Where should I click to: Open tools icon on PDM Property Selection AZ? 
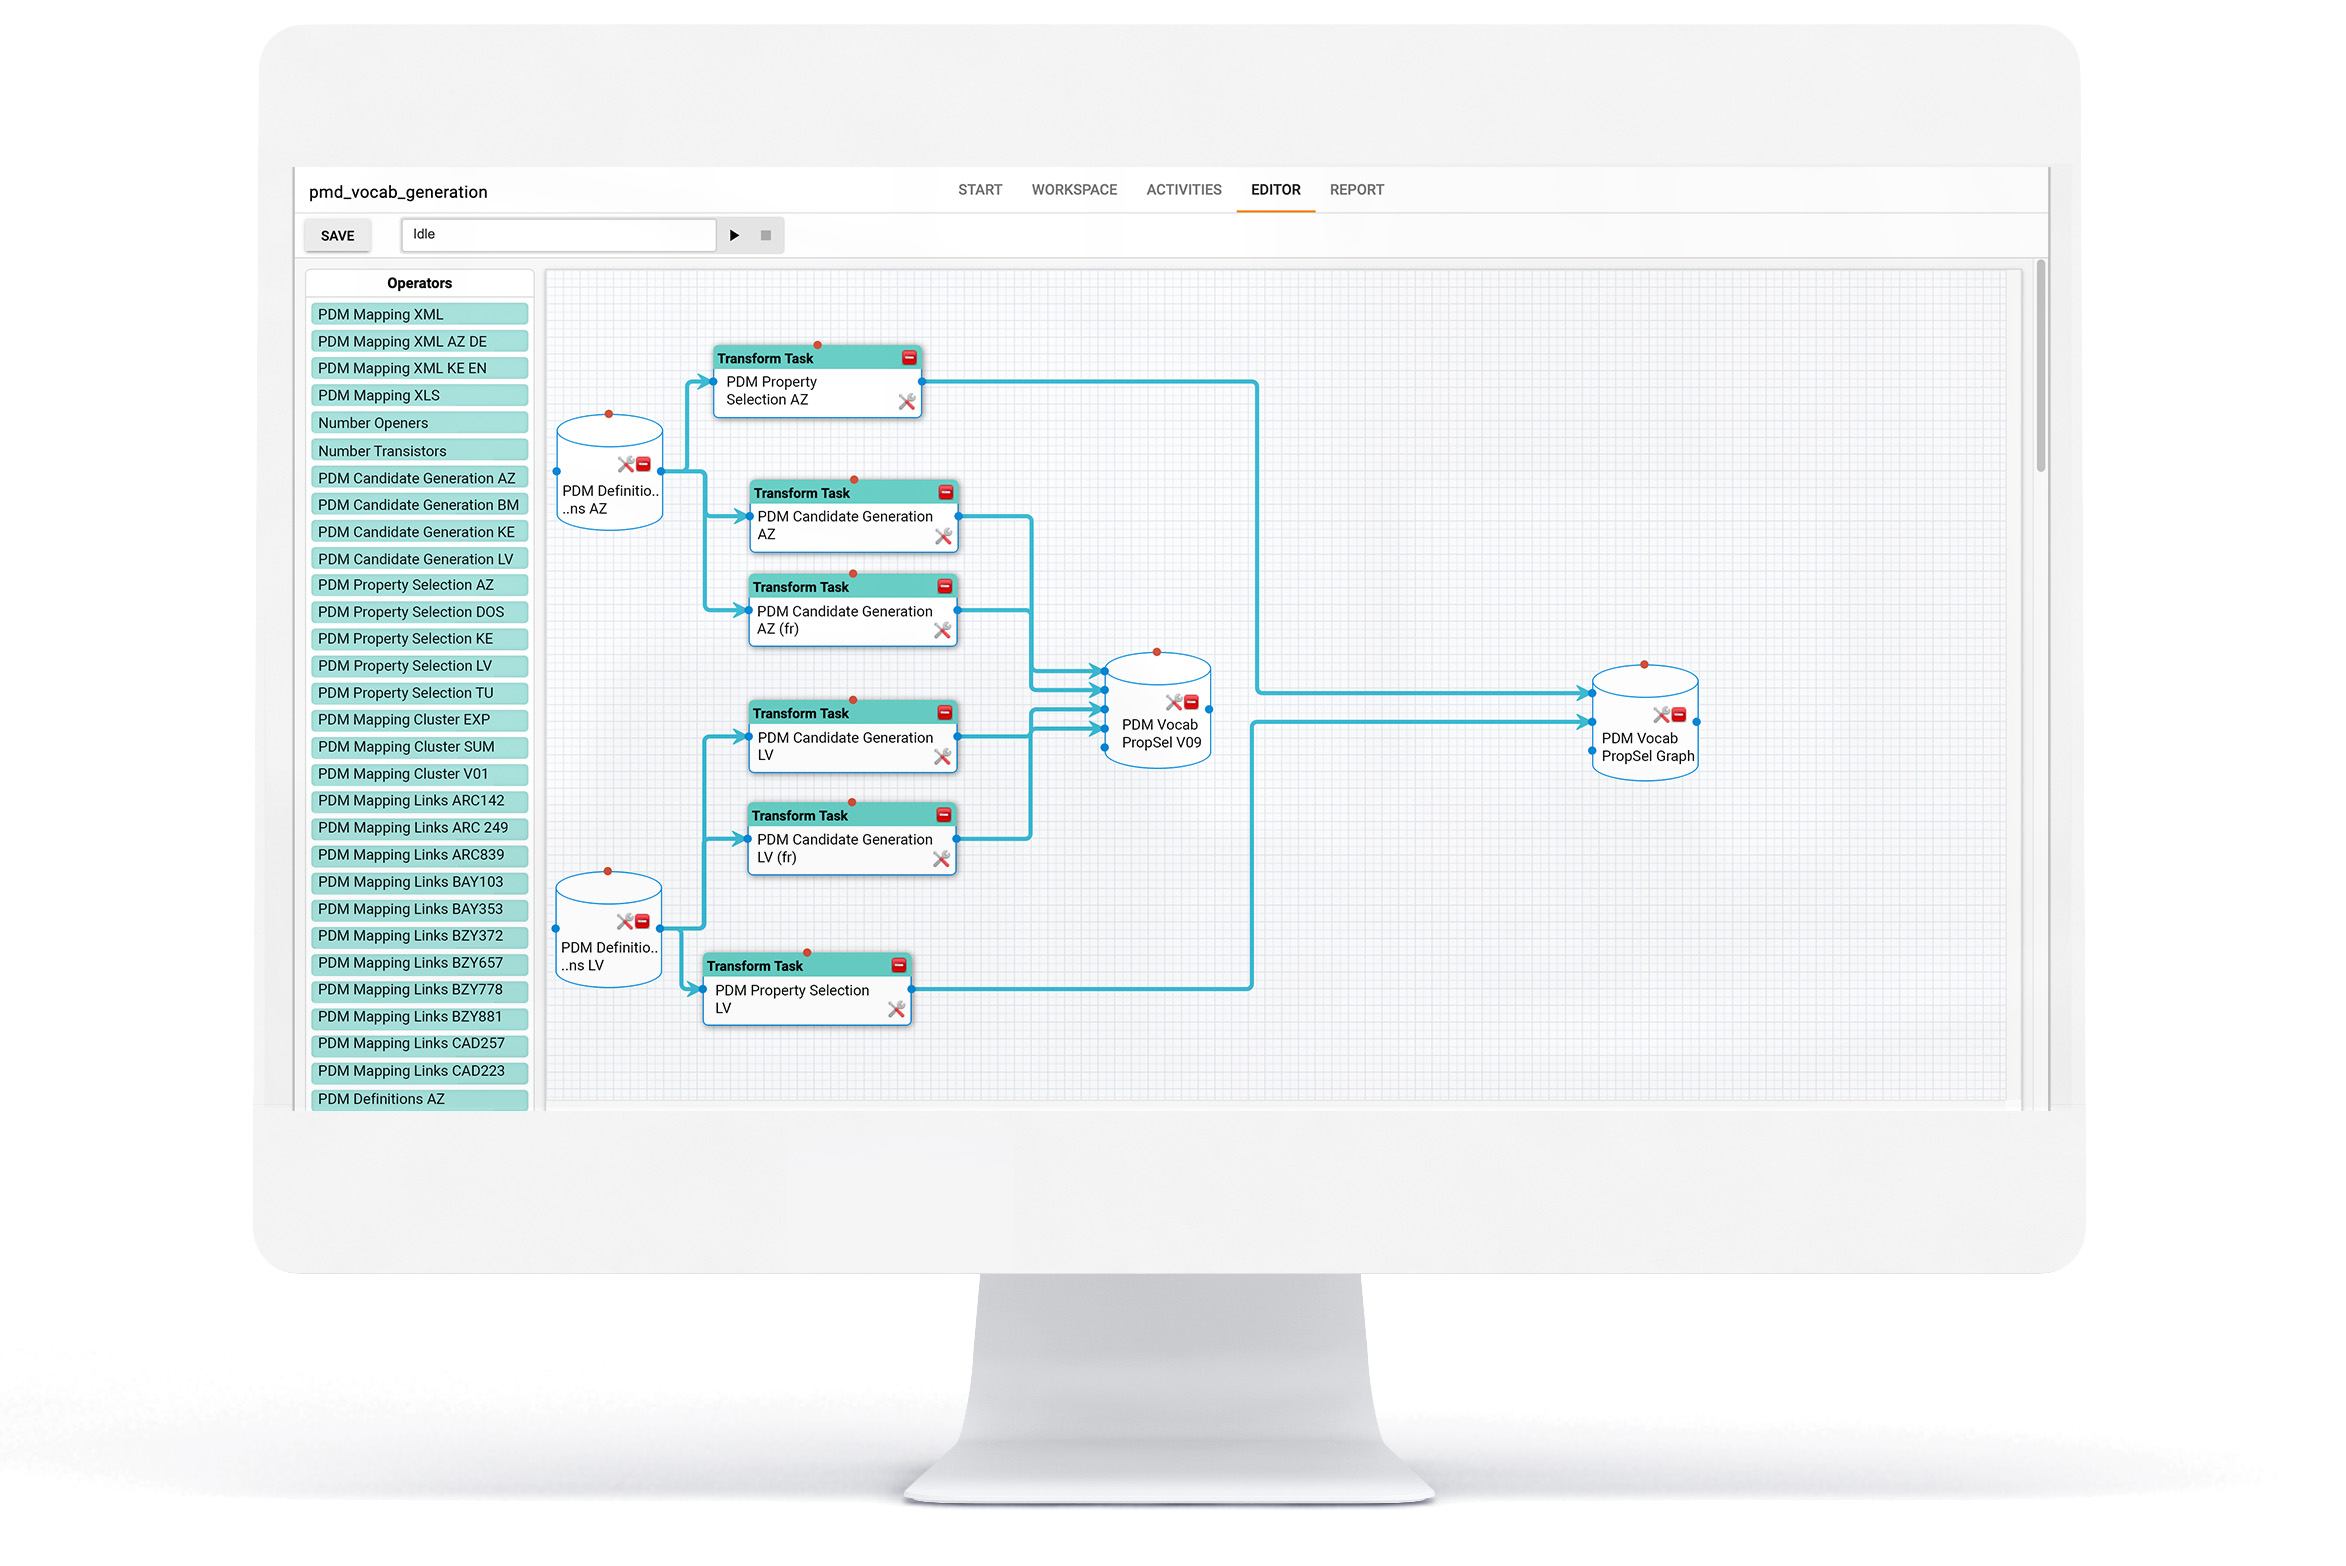[907, 401]
